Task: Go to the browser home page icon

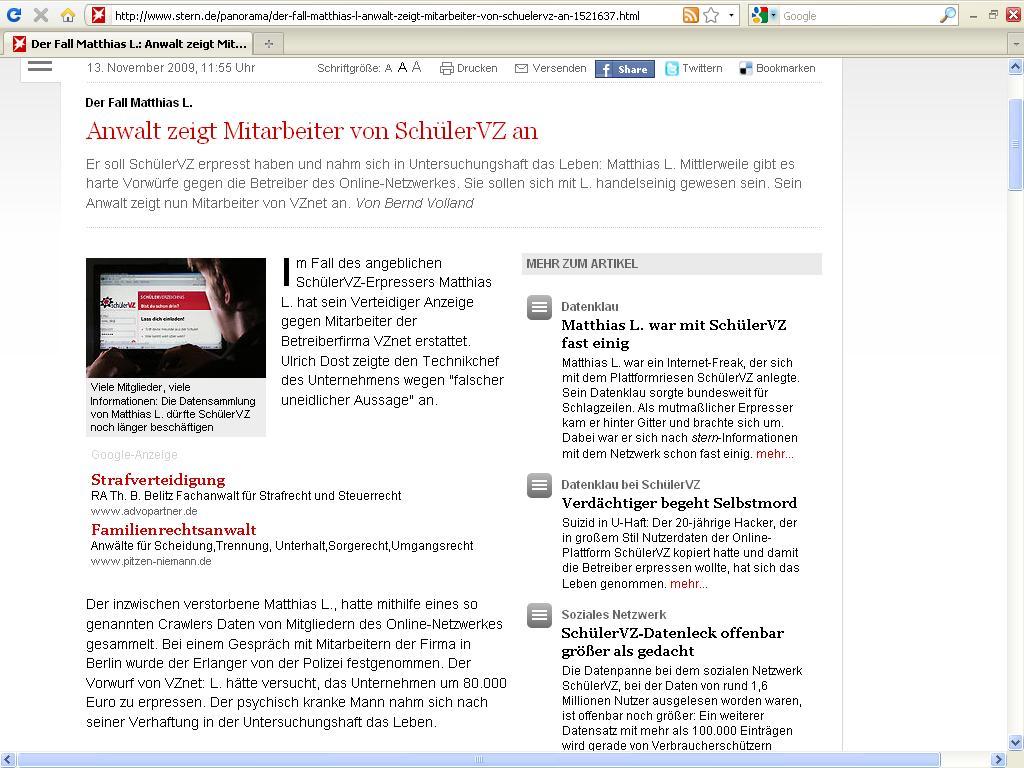Action: pyautogui.click(x=68, y=14)
